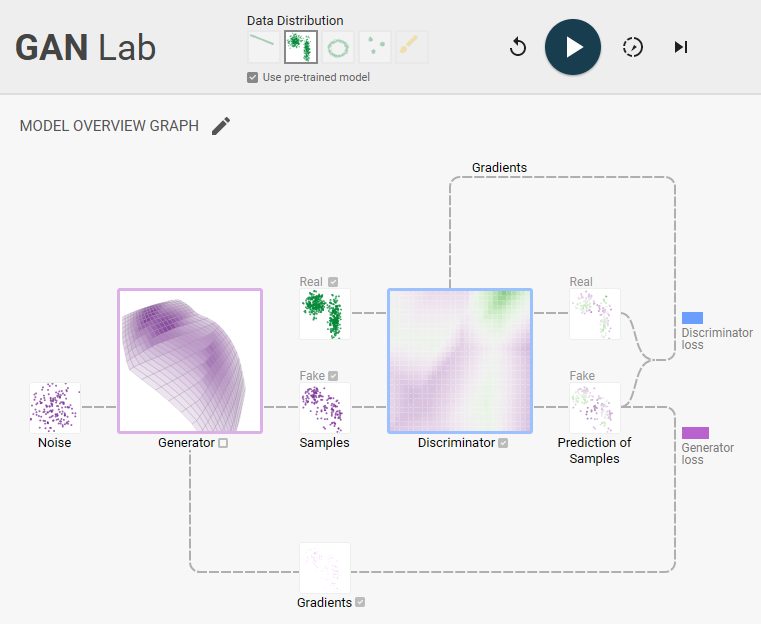Toggle the Real samples checkbox
Image resolution: width=761 pixels, height=624 pixels.
coord(333,282)
